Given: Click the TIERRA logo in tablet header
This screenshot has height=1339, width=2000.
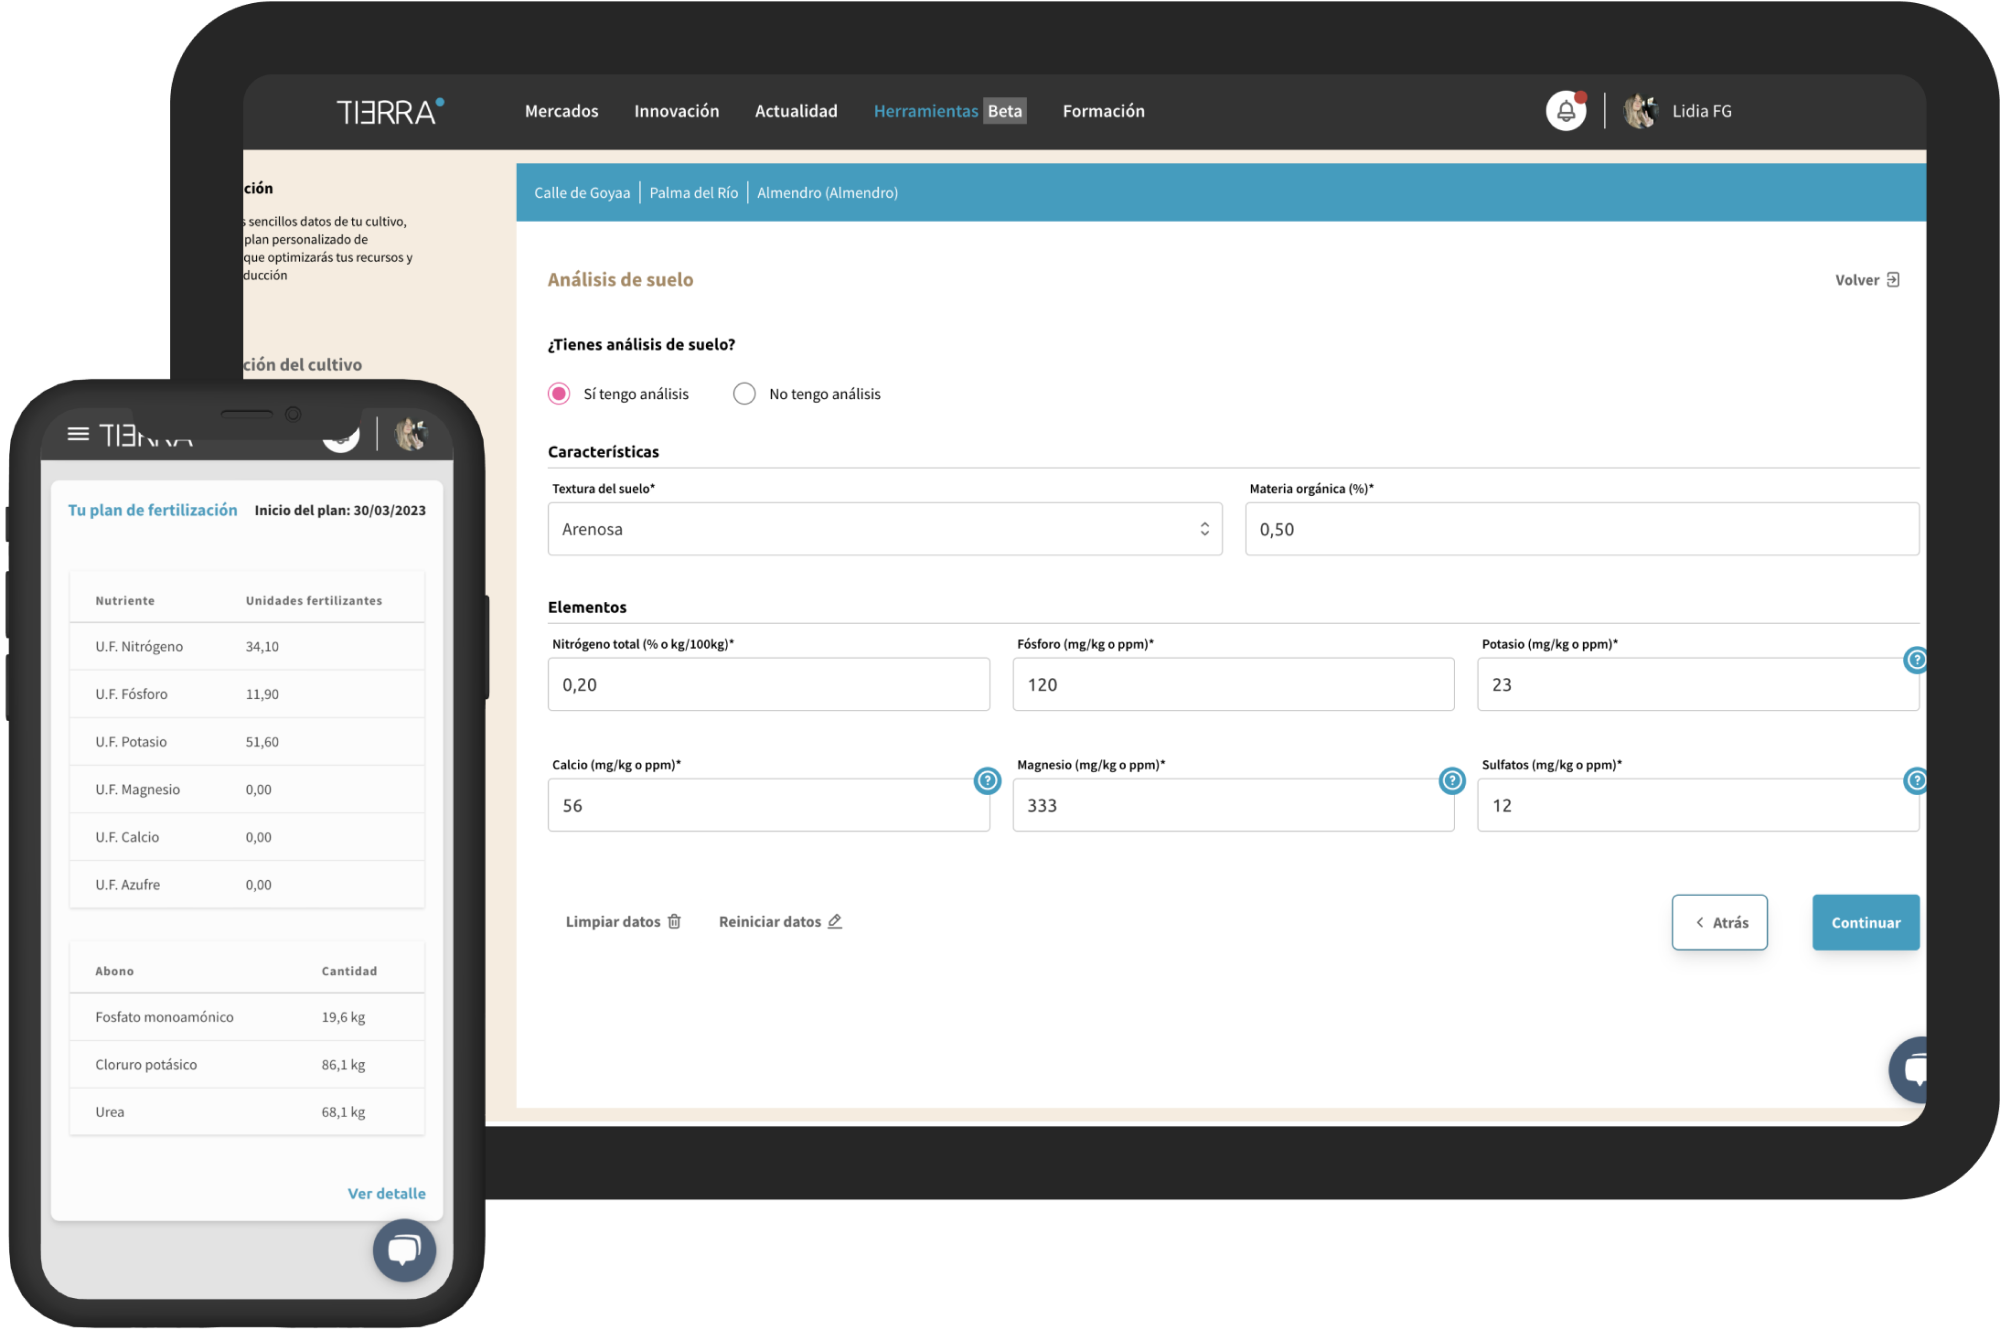Looking at the screenshot, I should click(x=390, y=111).
